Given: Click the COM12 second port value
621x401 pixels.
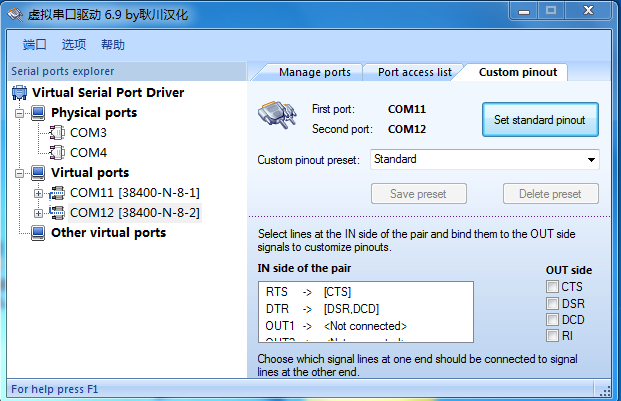Looking at the screenshot, I should [x=407, y=129].
